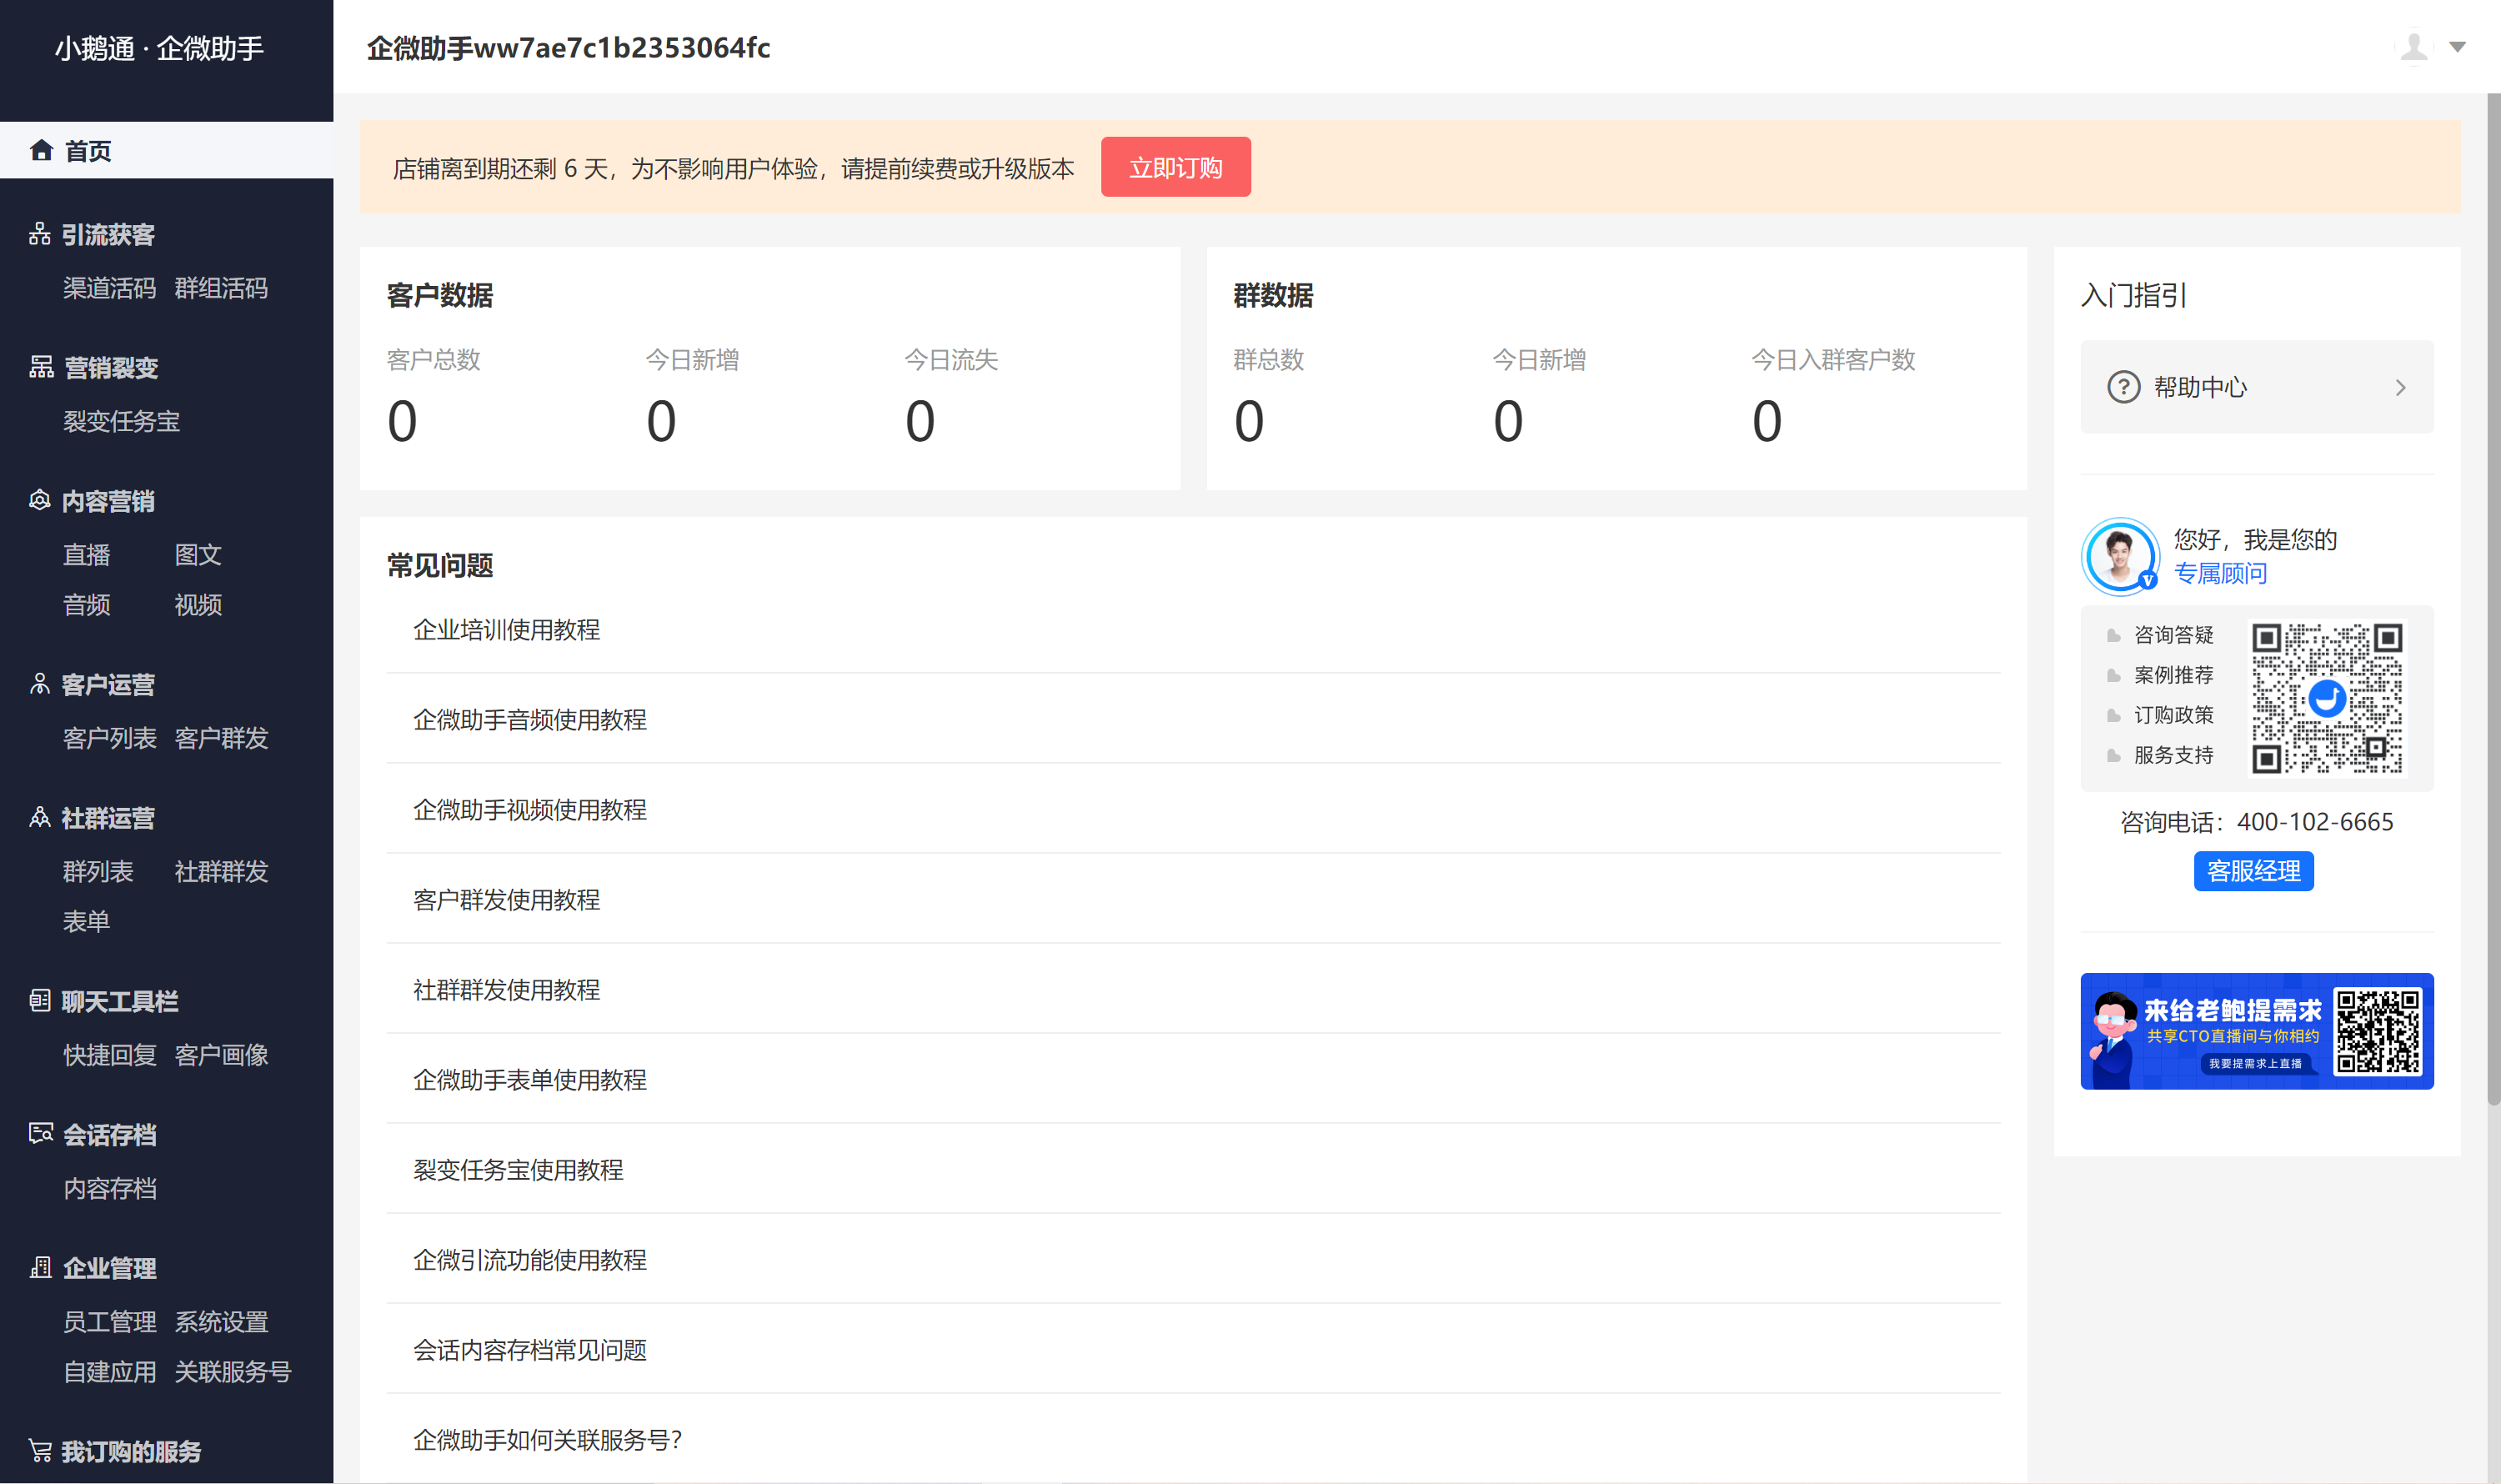Screen dimensions: 2501x1484
Task: Click the 客服经理 button
Action: pyautogui.click(x=2253, y=871)
